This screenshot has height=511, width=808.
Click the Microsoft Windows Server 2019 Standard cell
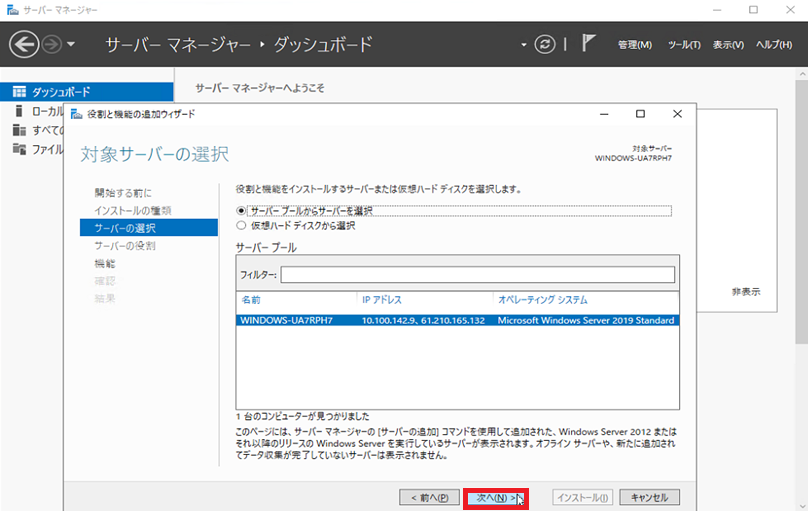(x=586, y=320)
